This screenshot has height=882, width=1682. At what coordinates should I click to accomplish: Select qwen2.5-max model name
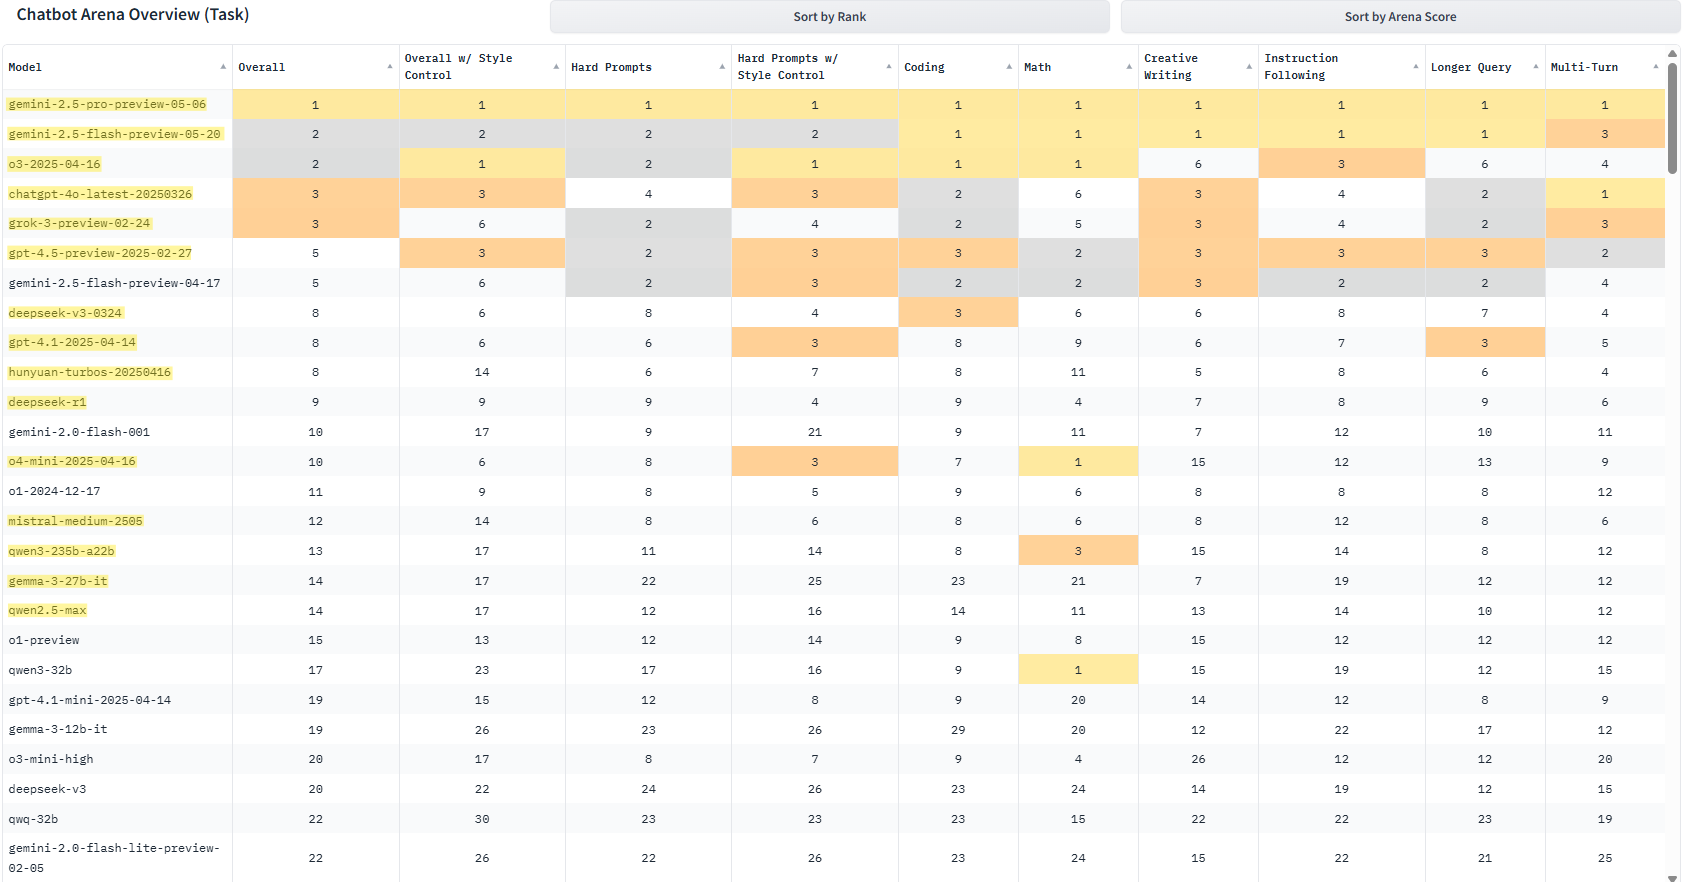47,610
